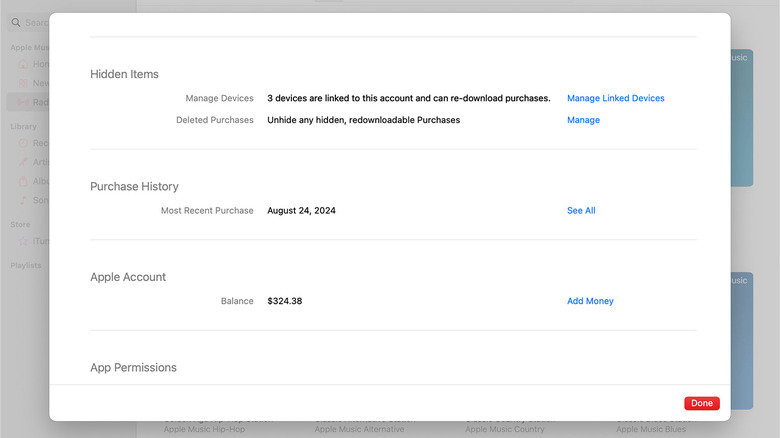
Task: Select the '$324.38' balance value
Action: [x=285, y=301]
